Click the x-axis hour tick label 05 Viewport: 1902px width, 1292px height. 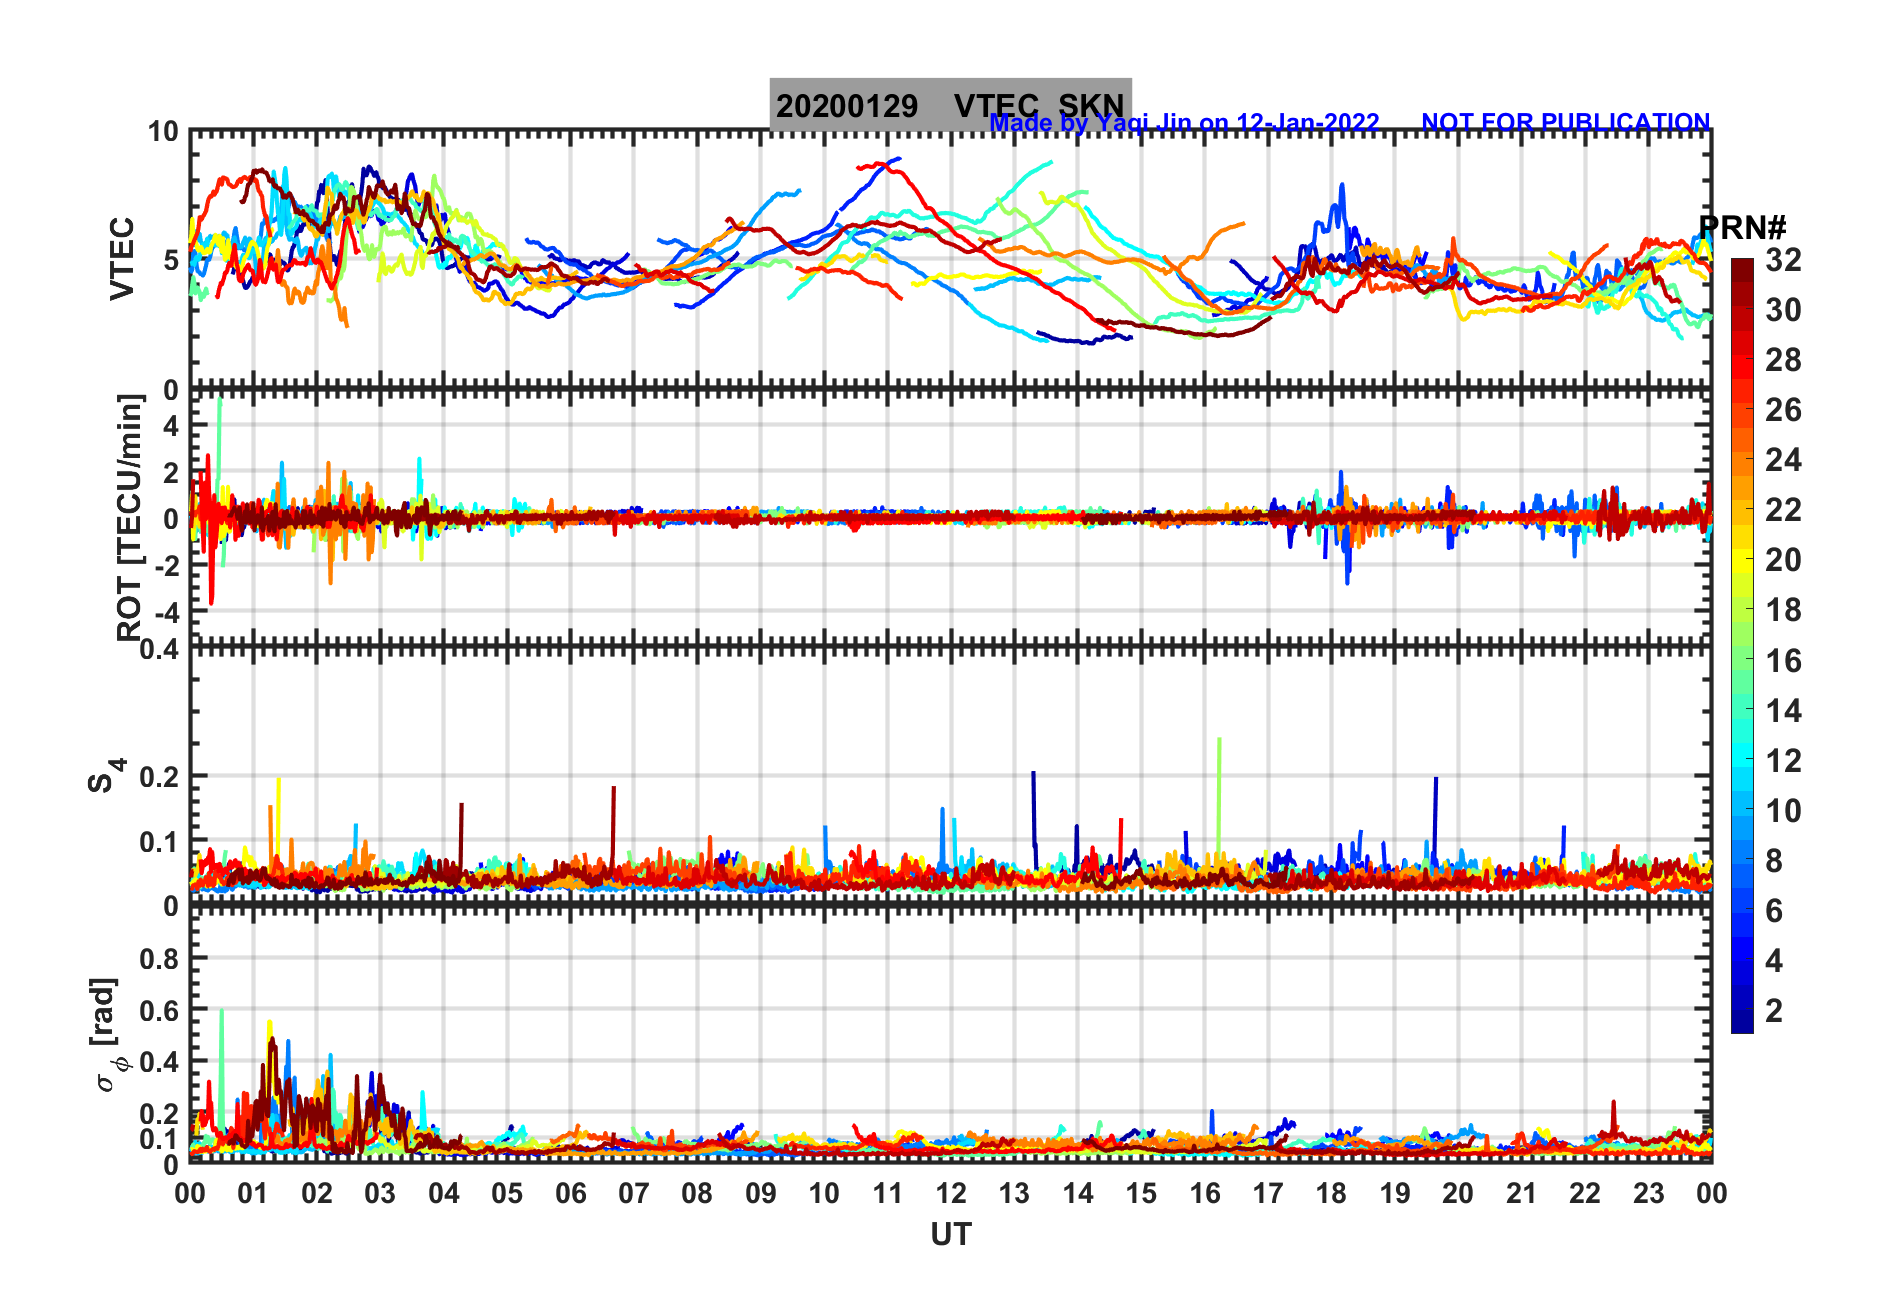point(507,1194)
